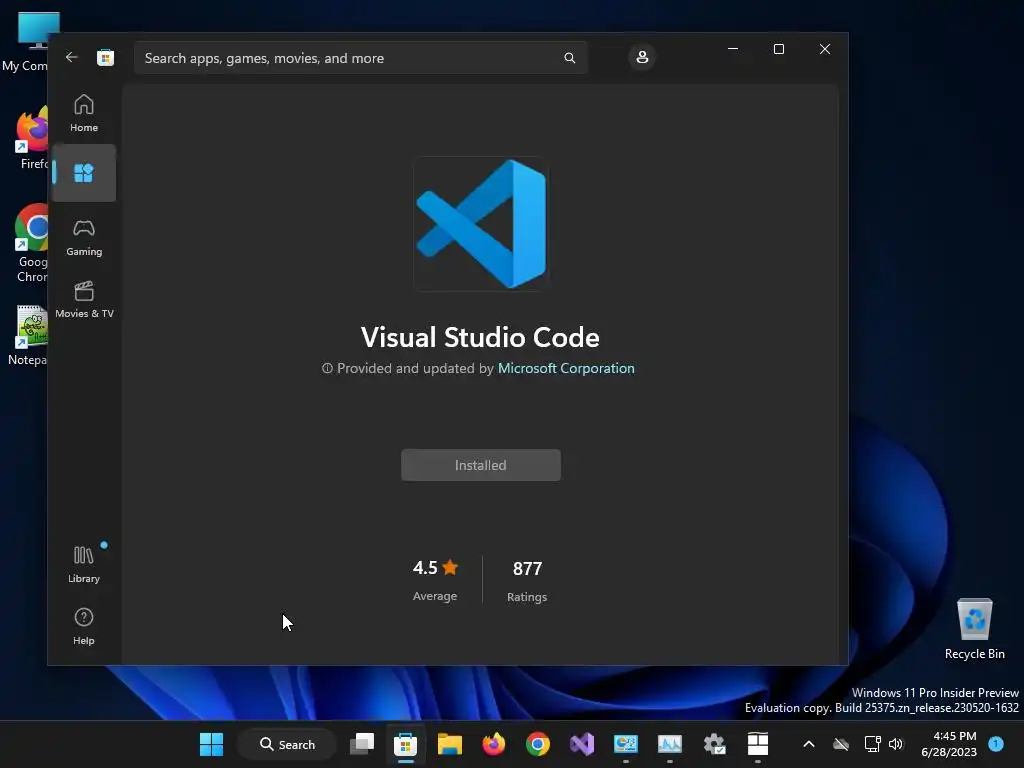Image resolution: width=1024 pixels, height=768 pixels.
Task: Open the Settings gear on taskbar
Action: (x=714, y=744)
